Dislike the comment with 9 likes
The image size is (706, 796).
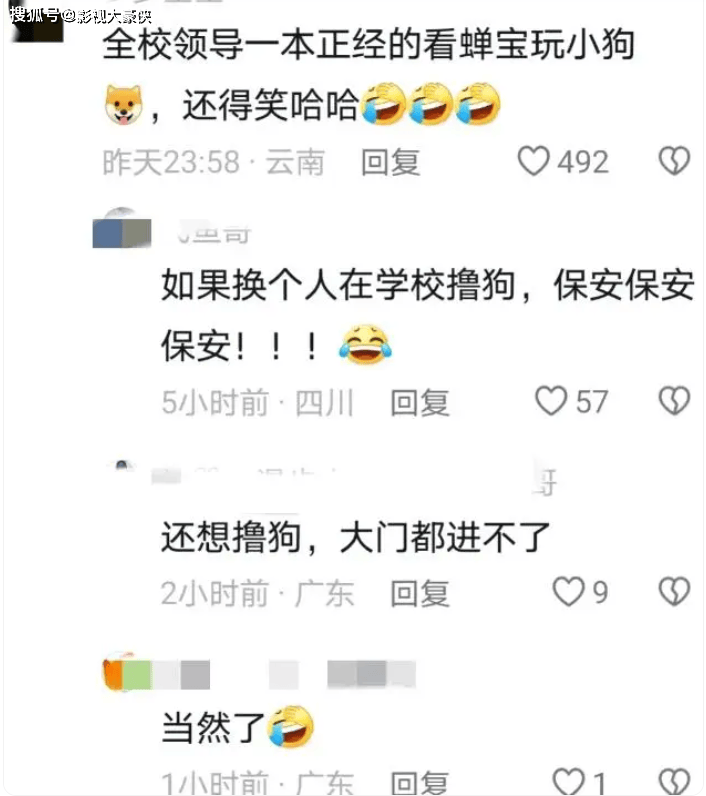674,591
